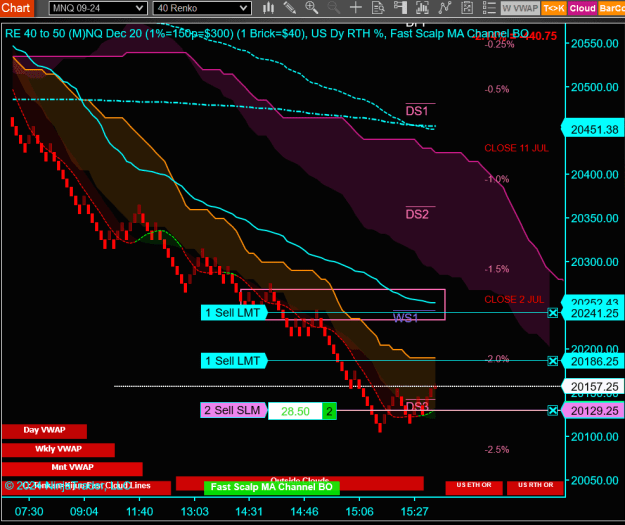This screenshot has height=525, width=625.
Task: Click the -2.5% percent level label
Action: point(497,450)
